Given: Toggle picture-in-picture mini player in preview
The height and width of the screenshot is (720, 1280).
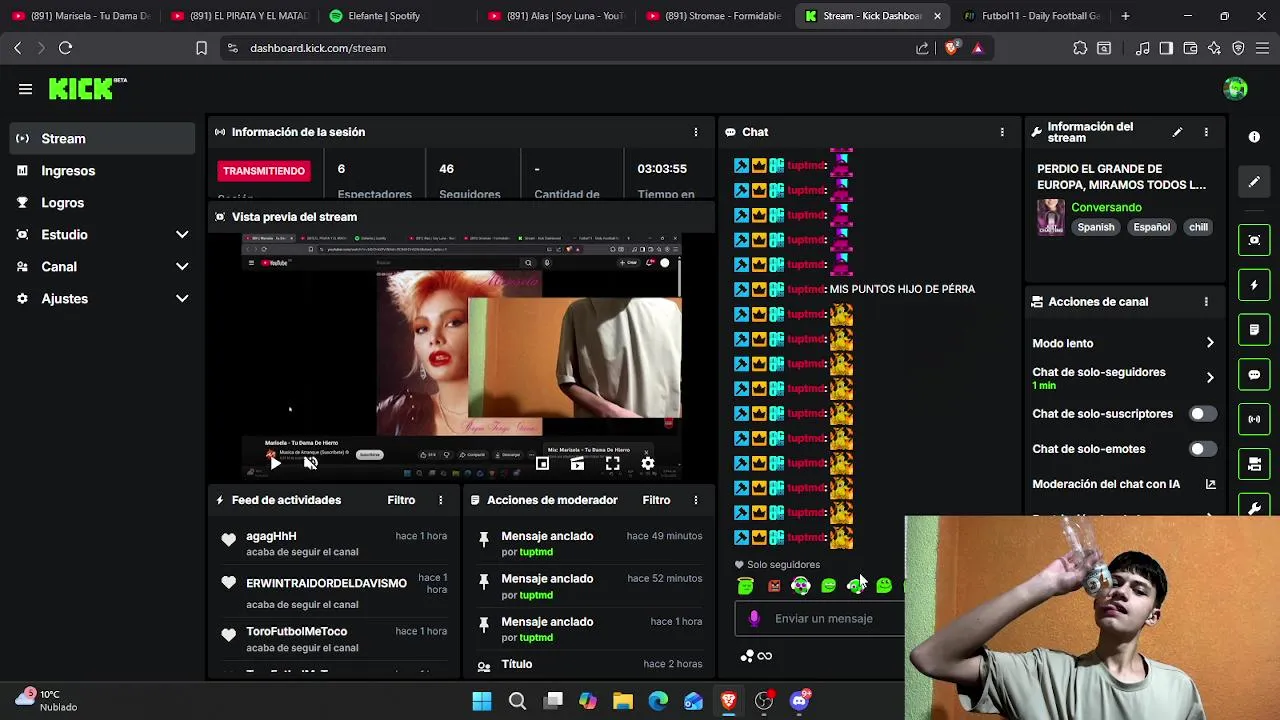Looking at the screenshot, I should [542, 463].
